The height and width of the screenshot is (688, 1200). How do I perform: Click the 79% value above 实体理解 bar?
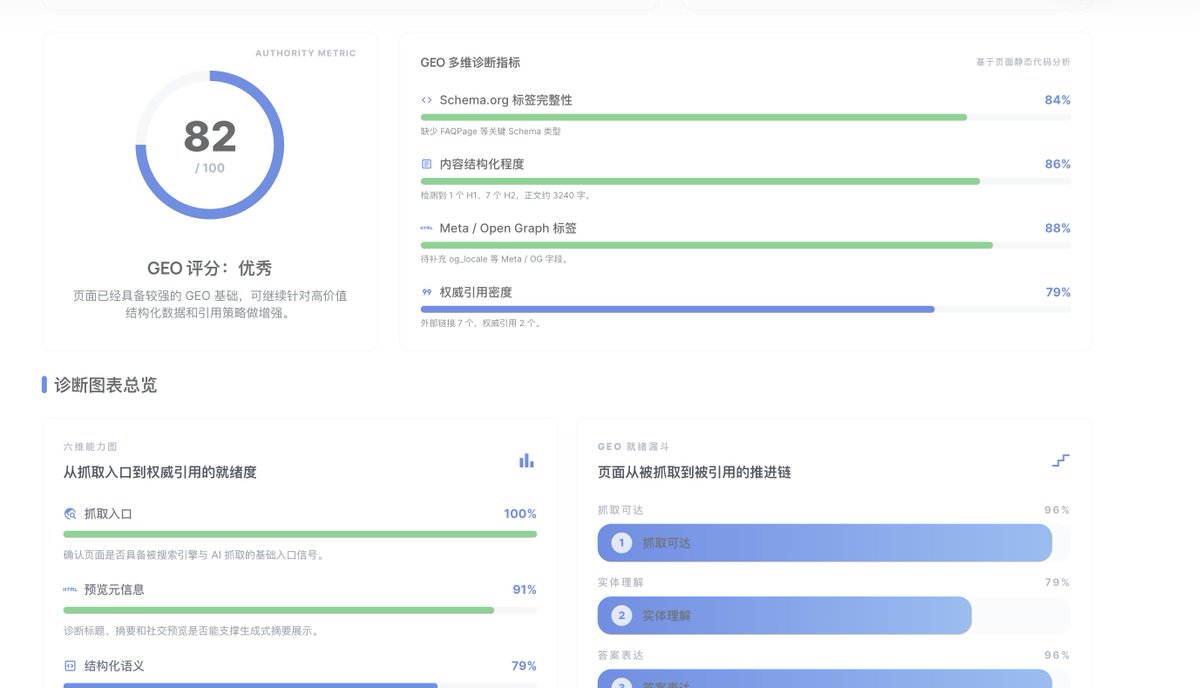[1057, 582]
